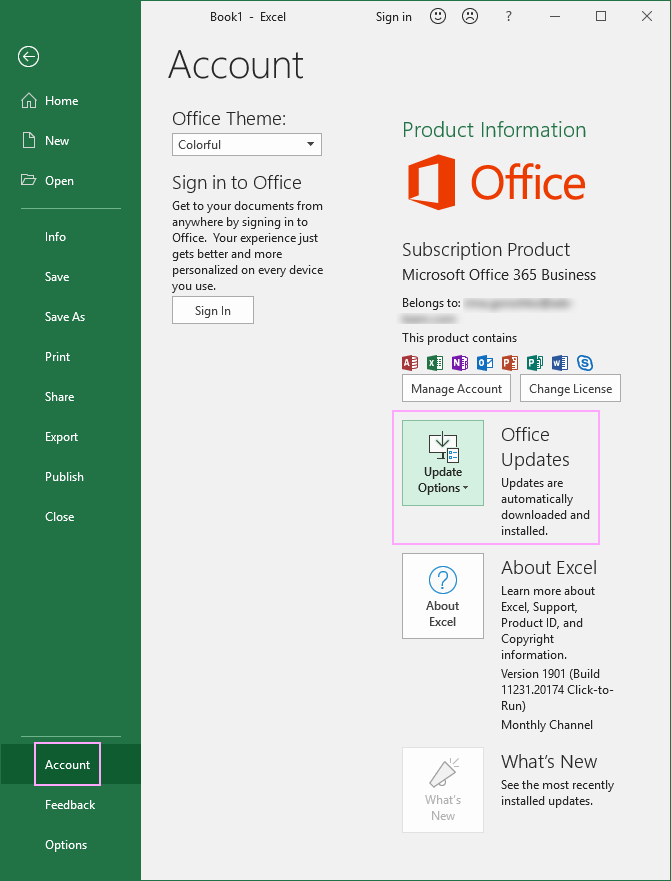The image size is (671, 881).
Task: Open About Excel information
Action: coord(443,596)
